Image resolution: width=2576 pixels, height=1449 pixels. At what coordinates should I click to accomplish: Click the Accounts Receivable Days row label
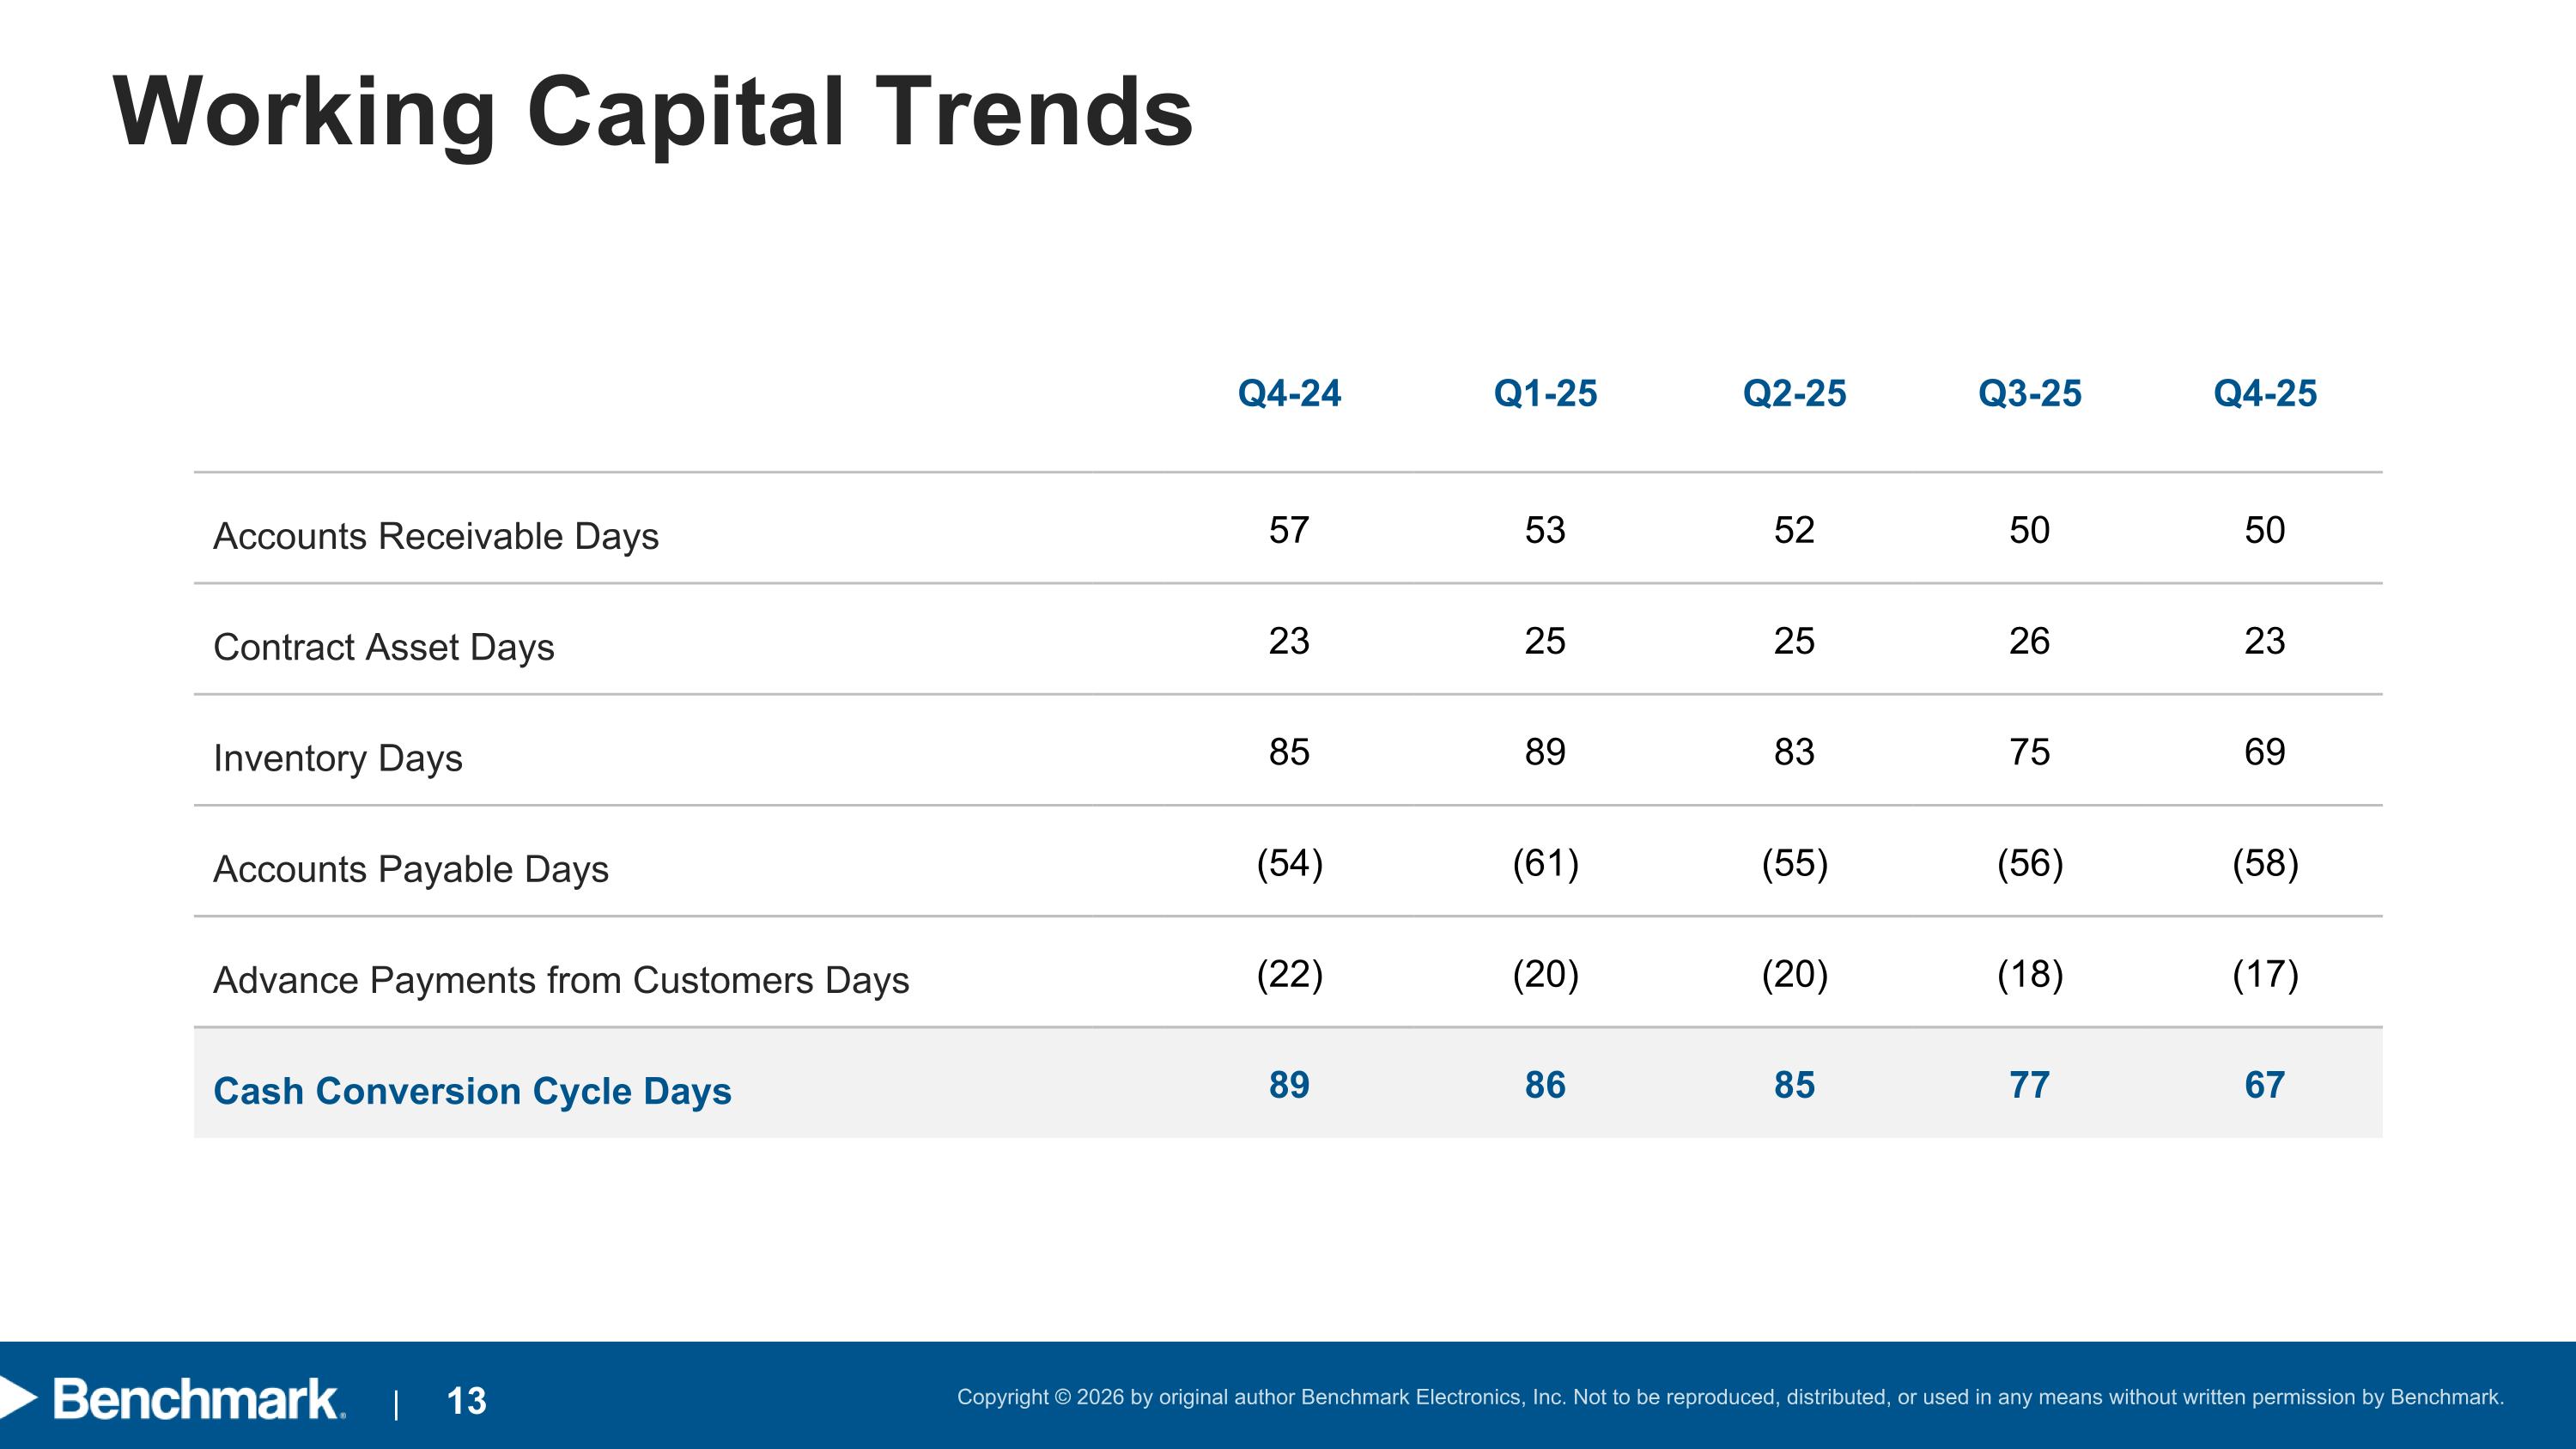coord(436,536)
